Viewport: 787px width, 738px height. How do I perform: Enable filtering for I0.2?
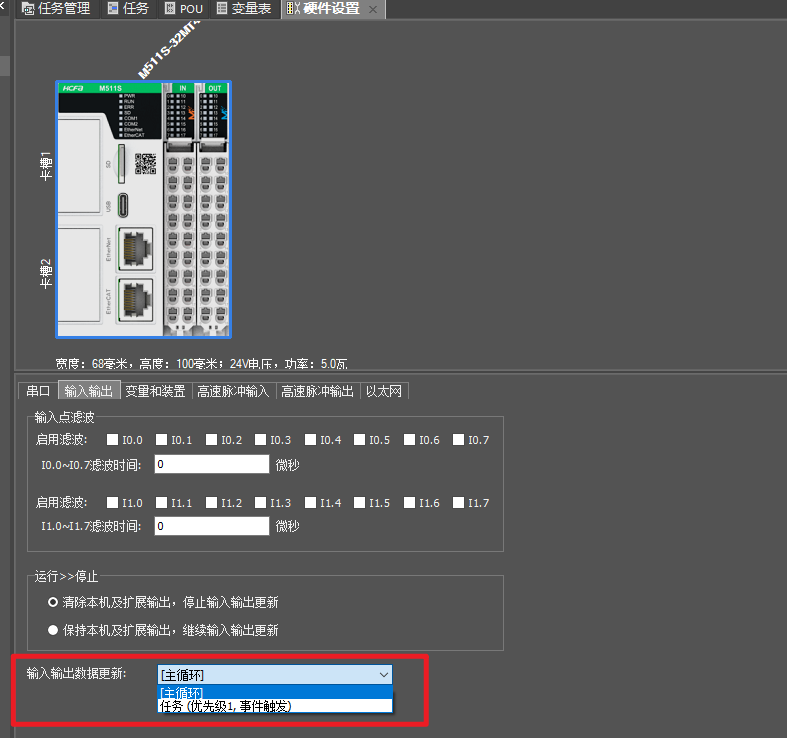click(x=211, y=440)
